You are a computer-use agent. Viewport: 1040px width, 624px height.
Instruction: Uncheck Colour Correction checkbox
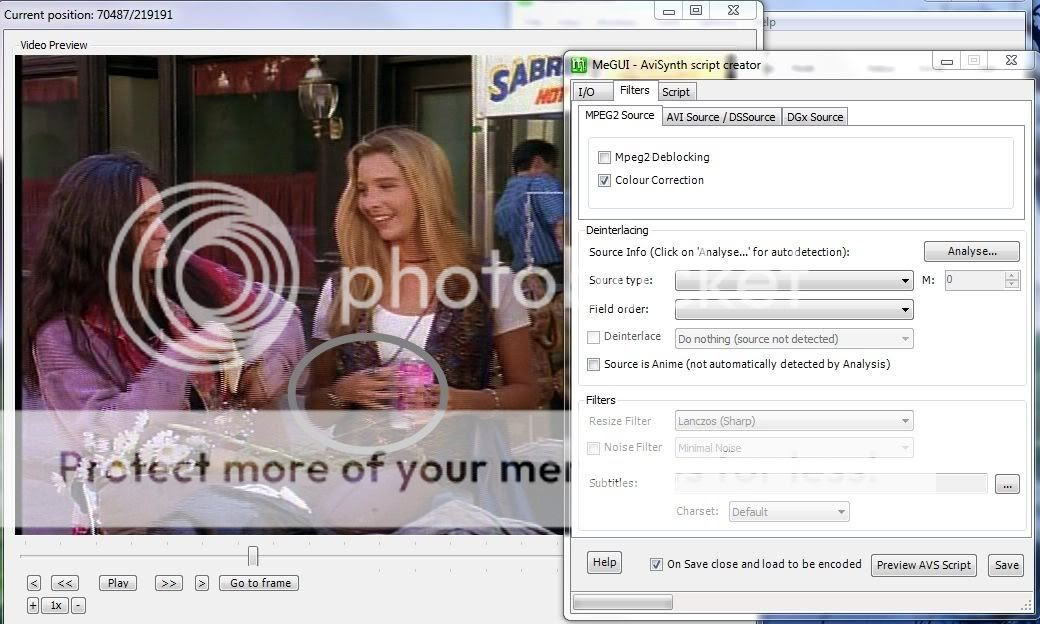click(x=604, y=180)
